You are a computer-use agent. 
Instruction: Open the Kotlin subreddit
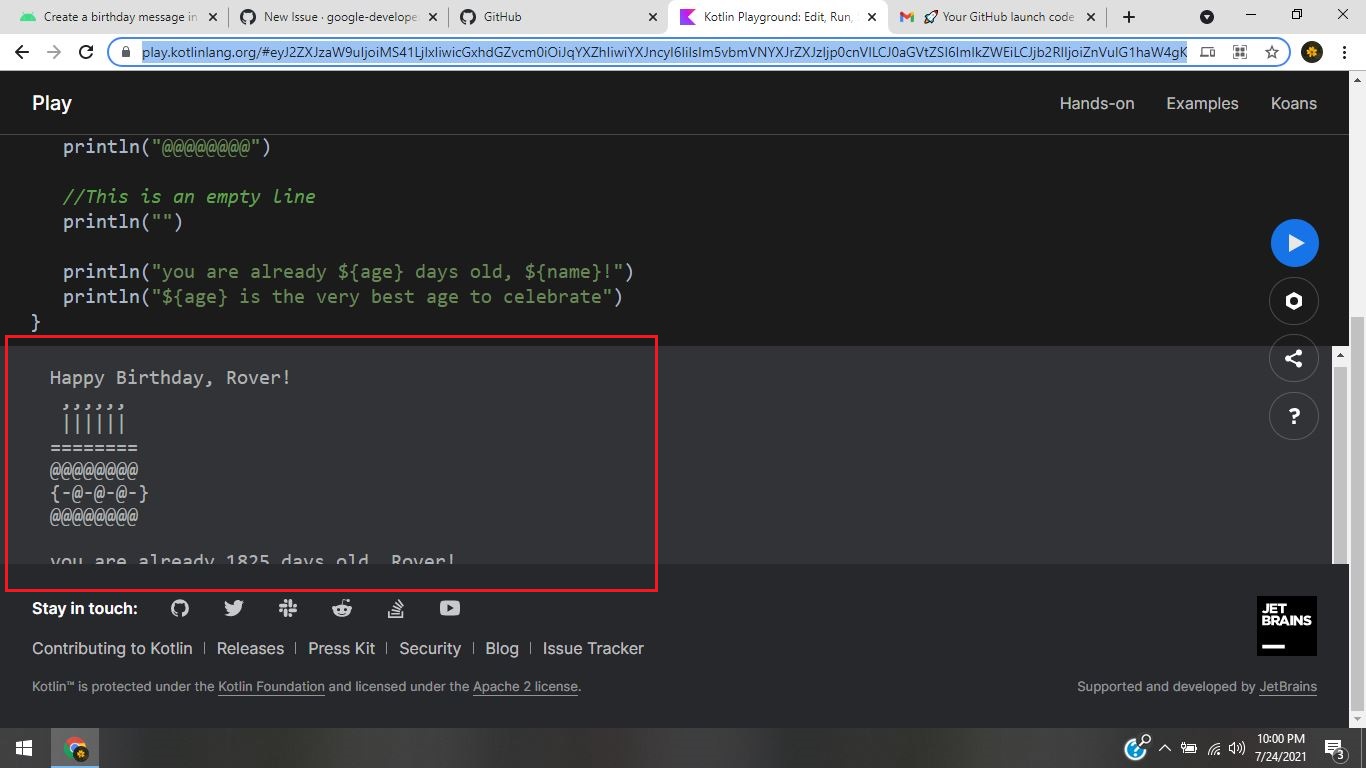[341, 608]
